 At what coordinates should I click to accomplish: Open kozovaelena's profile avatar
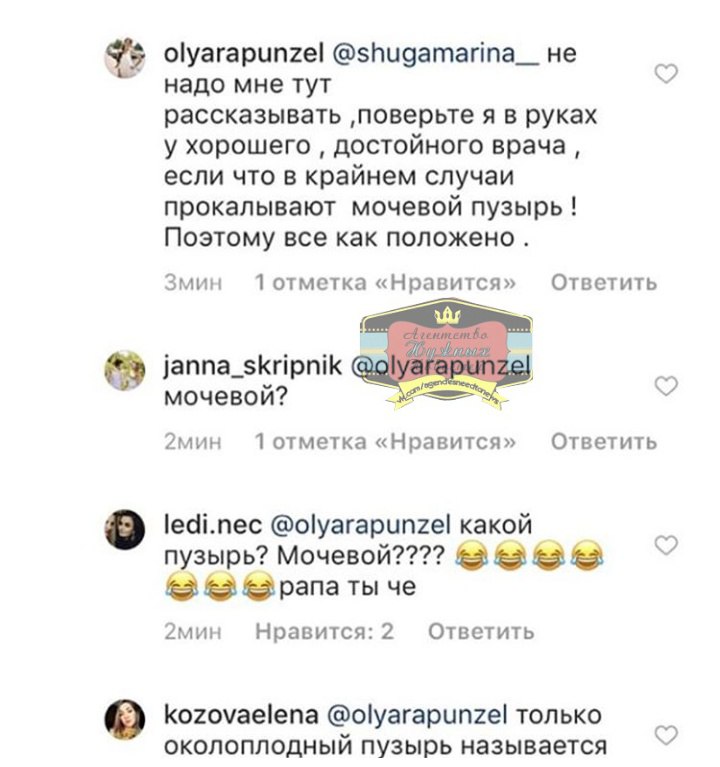point(125,720)
